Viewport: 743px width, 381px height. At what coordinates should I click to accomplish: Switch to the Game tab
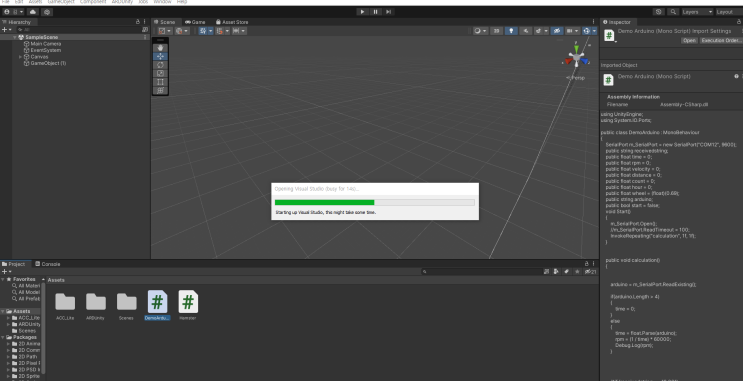195,22
